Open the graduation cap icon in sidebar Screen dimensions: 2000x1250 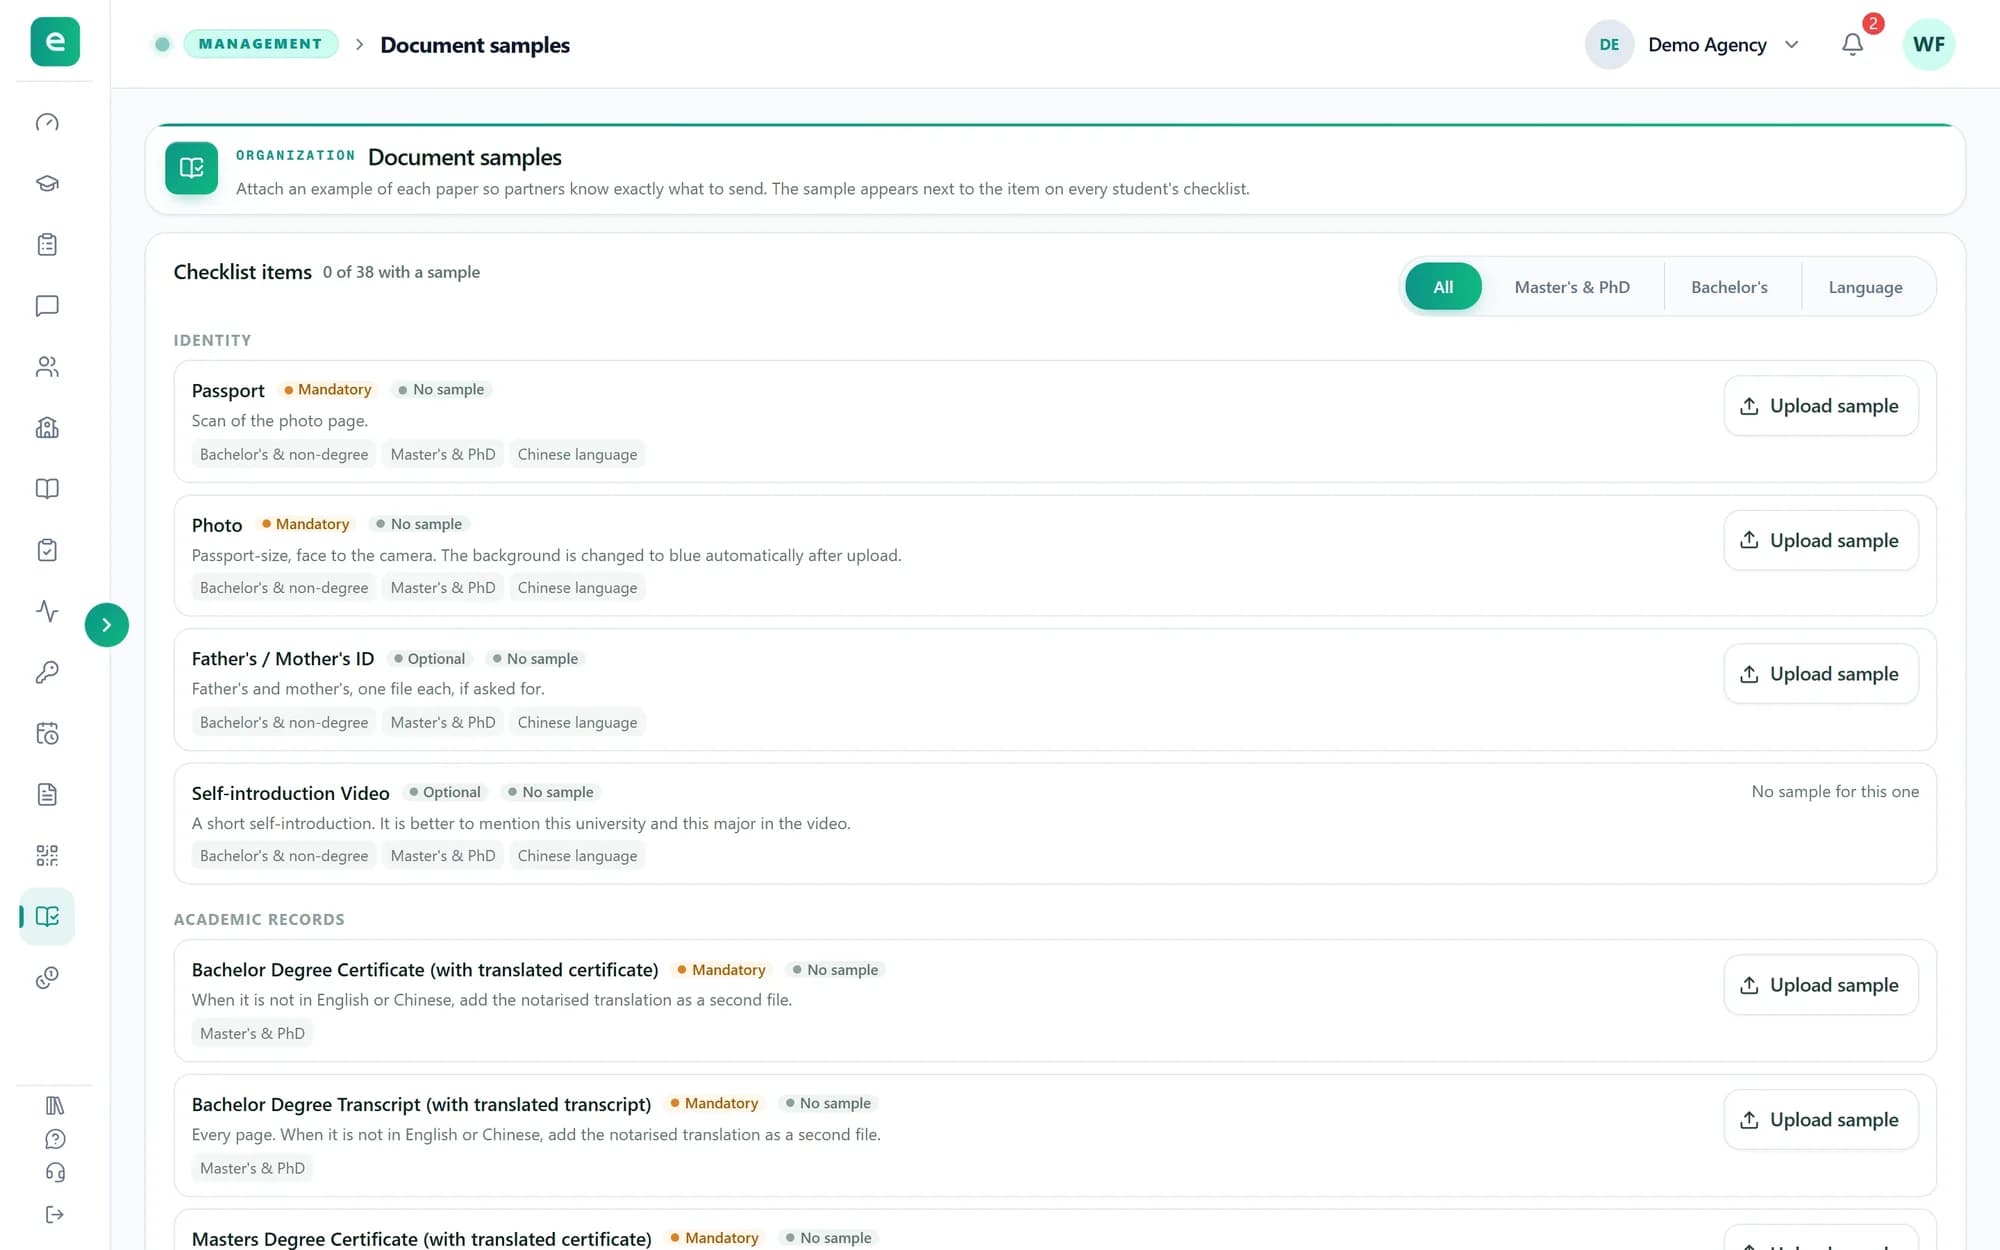tap(47, 183)
